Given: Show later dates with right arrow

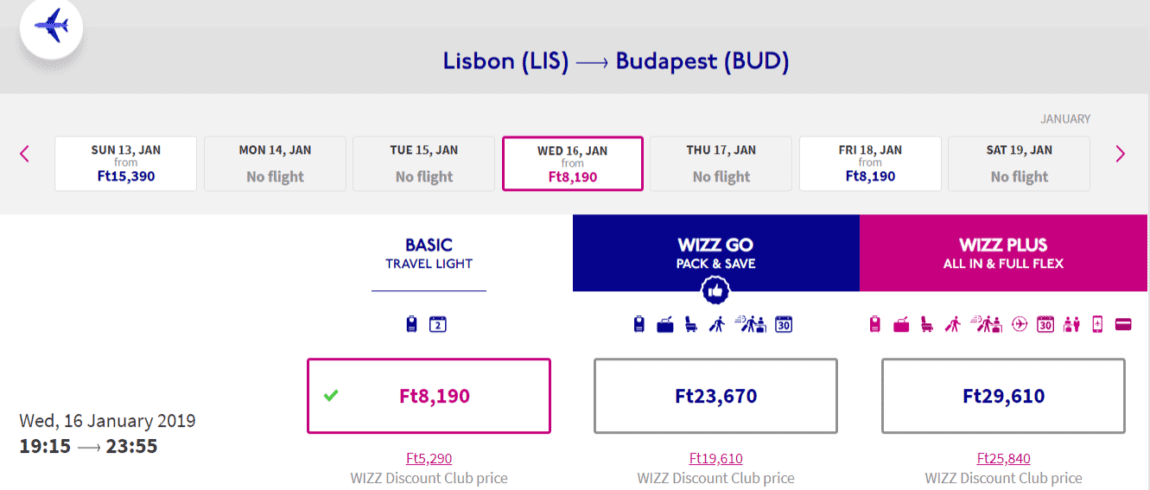Looking at the screenshot, I should (1120, 154).
